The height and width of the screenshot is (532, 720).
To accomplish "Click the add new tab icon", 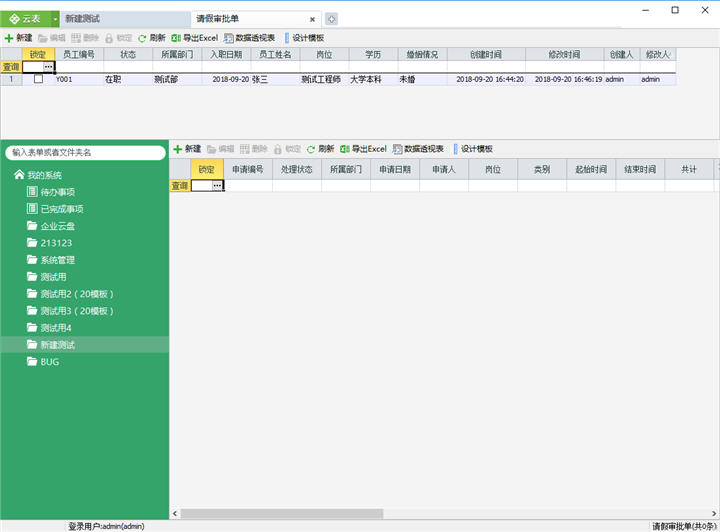I will click(x=332, y=19).
